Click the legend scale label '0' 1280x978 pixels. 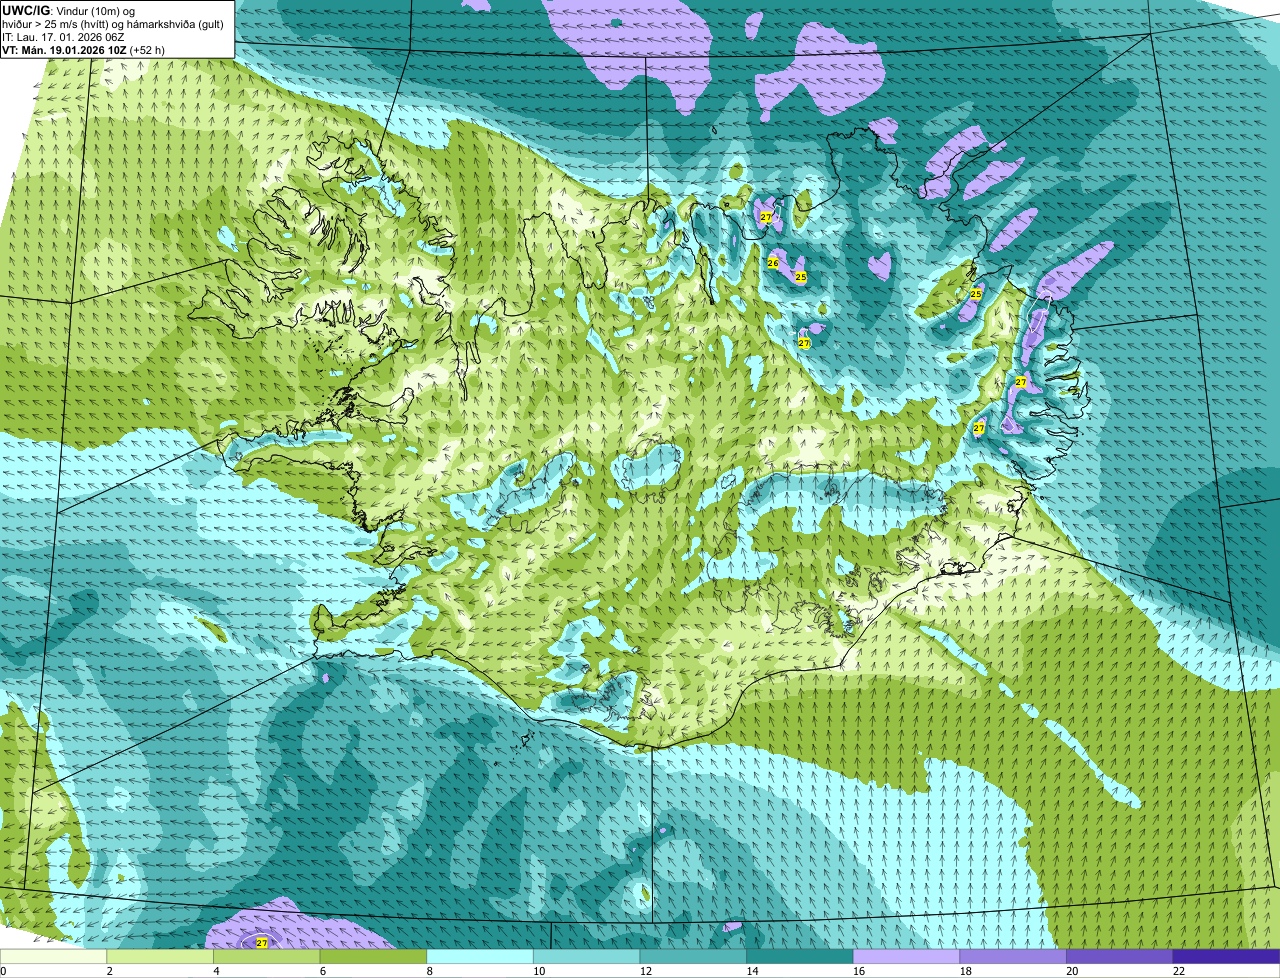click(3, 971)
